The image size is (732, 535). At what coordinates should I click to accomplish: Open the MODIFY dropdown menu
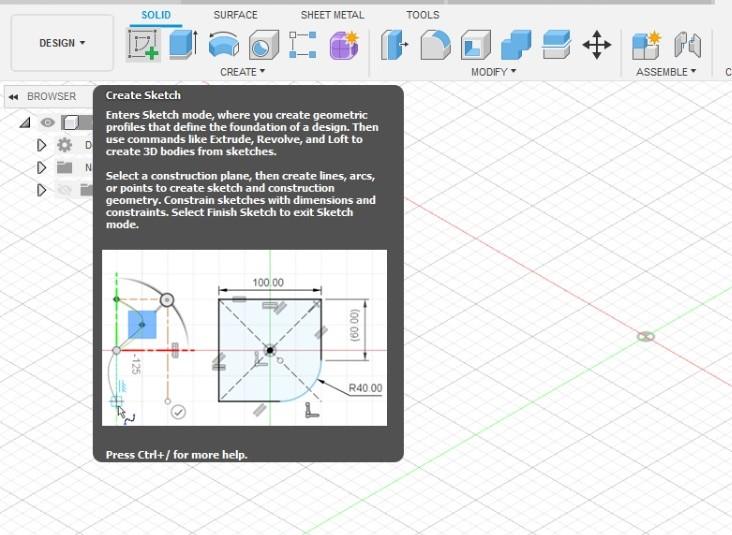[x=493, y=72]
